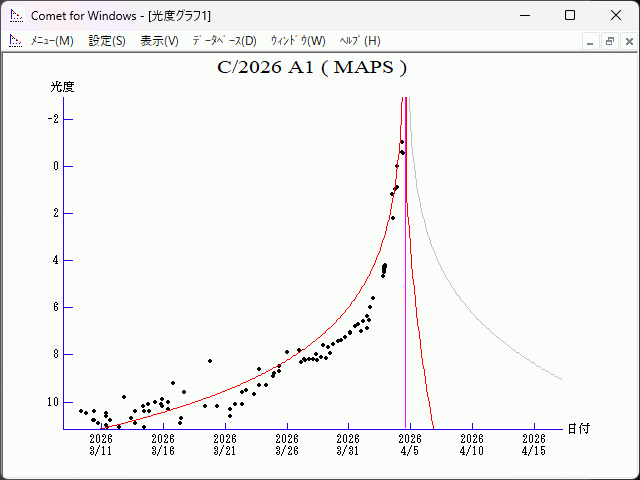The height and width of the screenshot is (480, 640).
Task: Maximize the Comet for Windows main window
Action: (570, 15)
